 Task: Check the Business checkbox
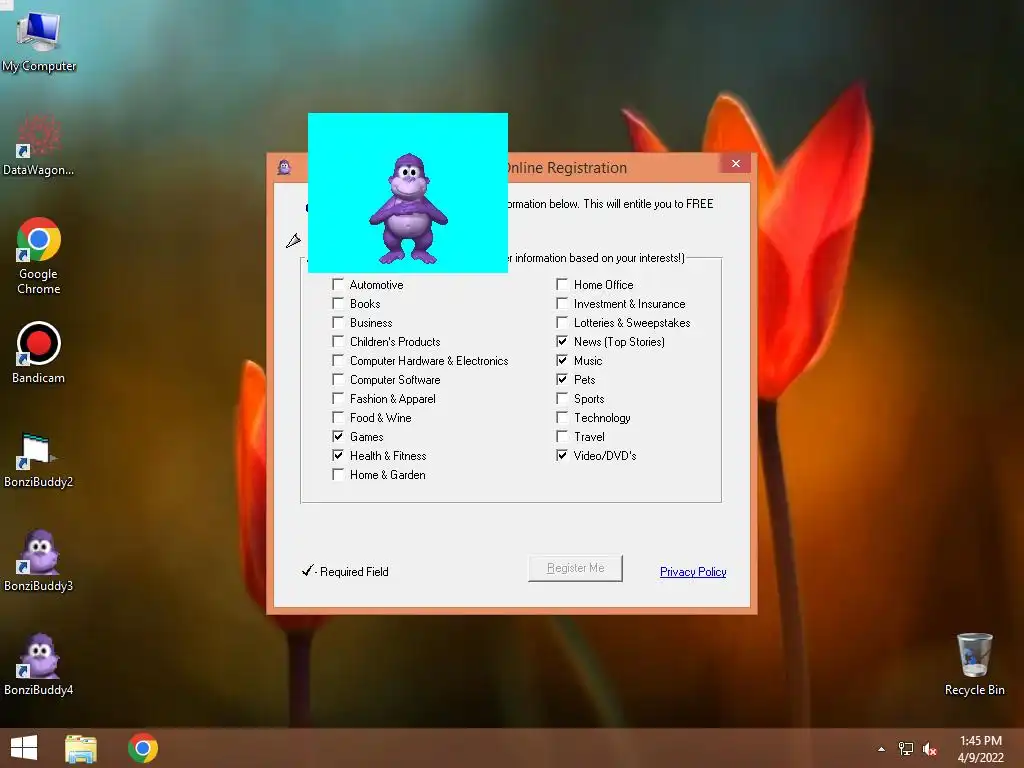coord(338,322)
